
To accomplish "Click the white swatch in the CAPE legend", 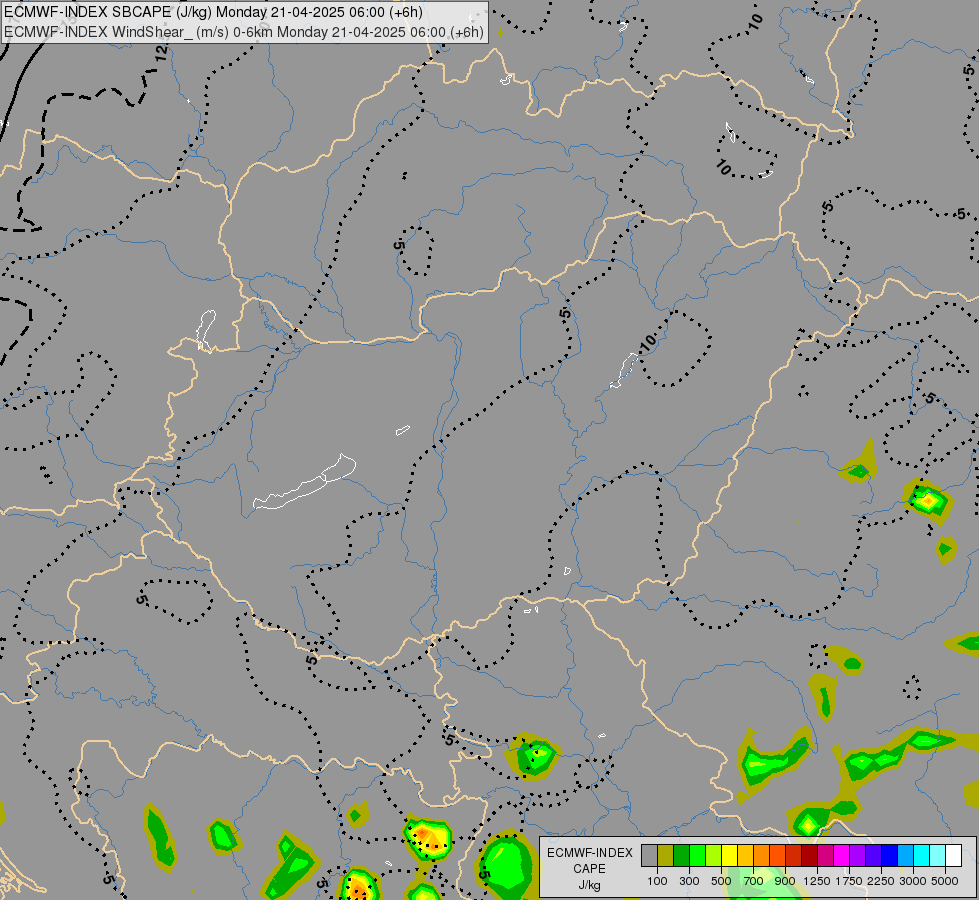I will 954,855.
